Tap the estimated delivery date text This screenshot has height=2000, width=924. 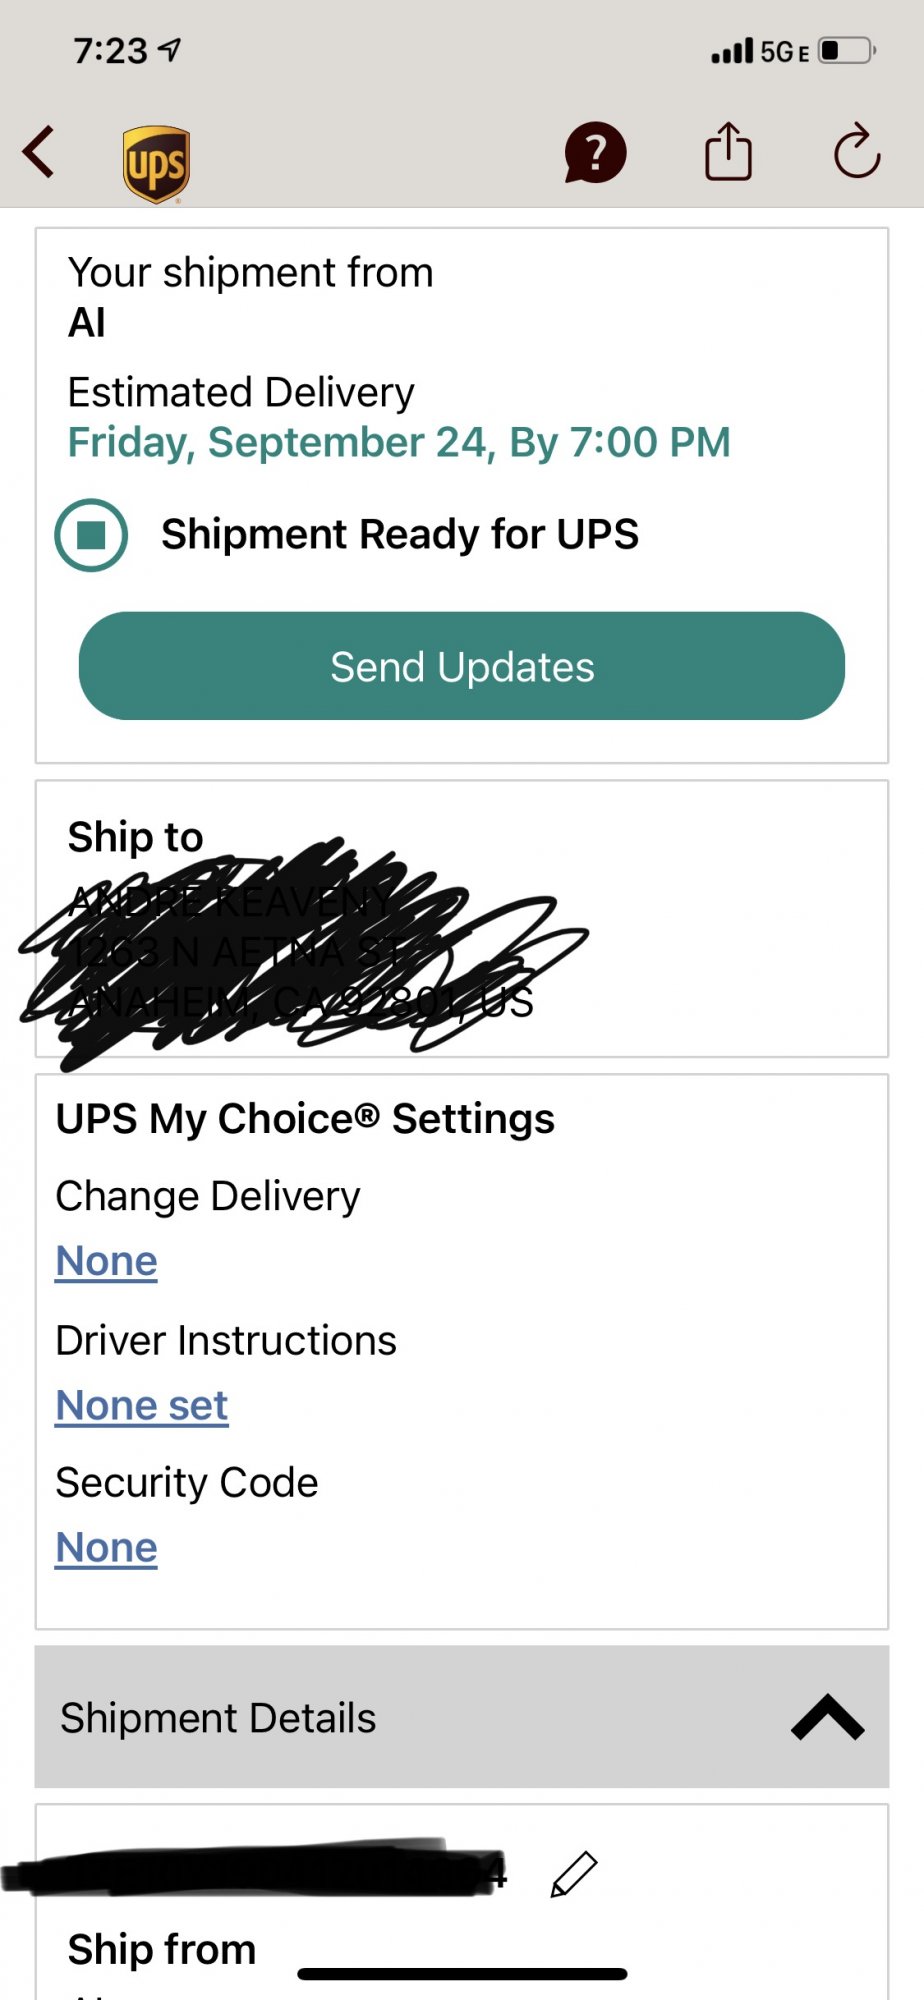[399, 442]
